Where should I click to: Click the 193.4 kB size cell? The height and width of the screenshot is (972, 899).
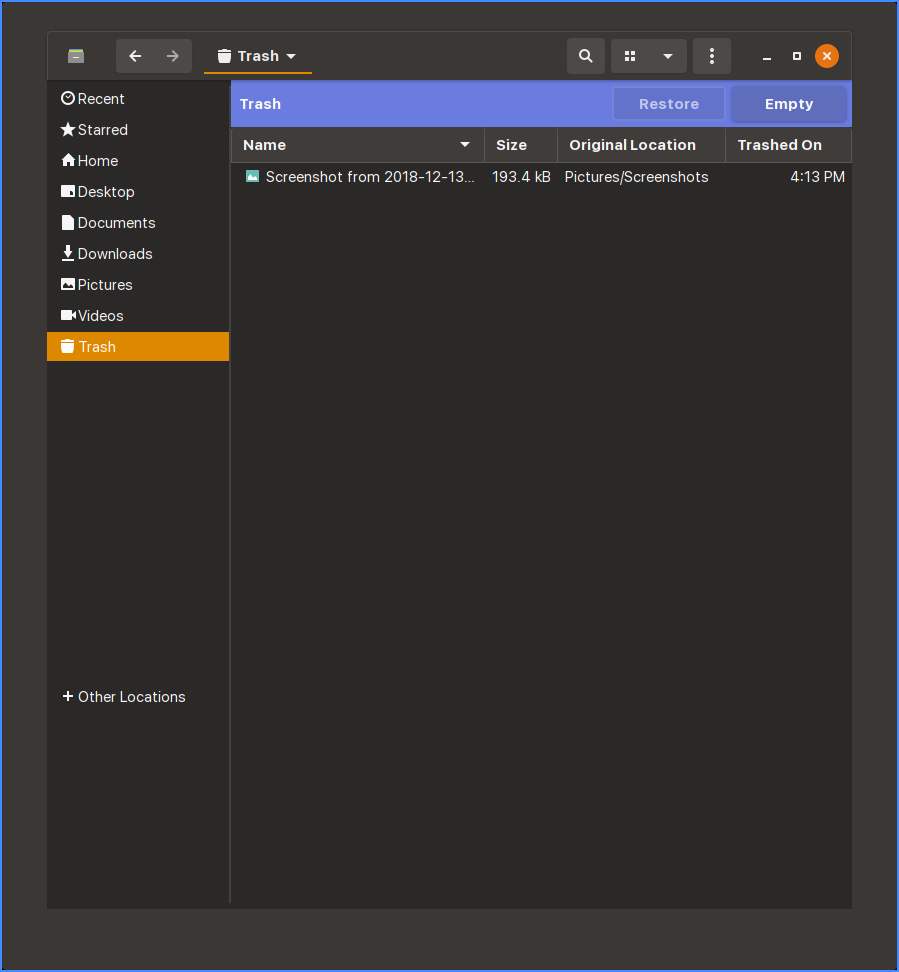pyautogui.click(x=521, y=177)
